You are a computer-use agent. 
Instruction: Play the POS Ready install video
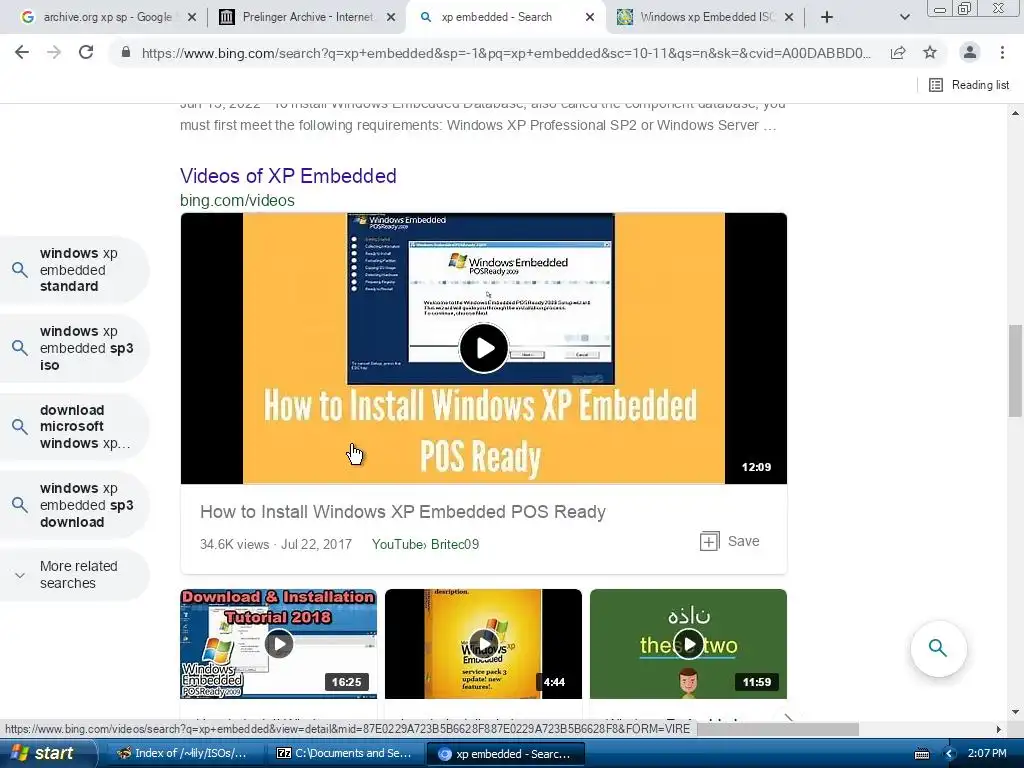click(x=483, y=348)
